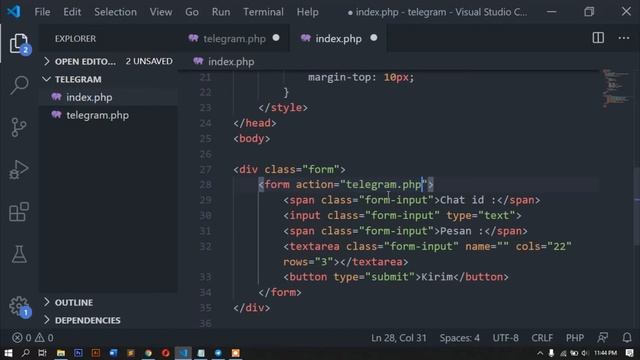Change line endings via CRLF

click(542, 338)
